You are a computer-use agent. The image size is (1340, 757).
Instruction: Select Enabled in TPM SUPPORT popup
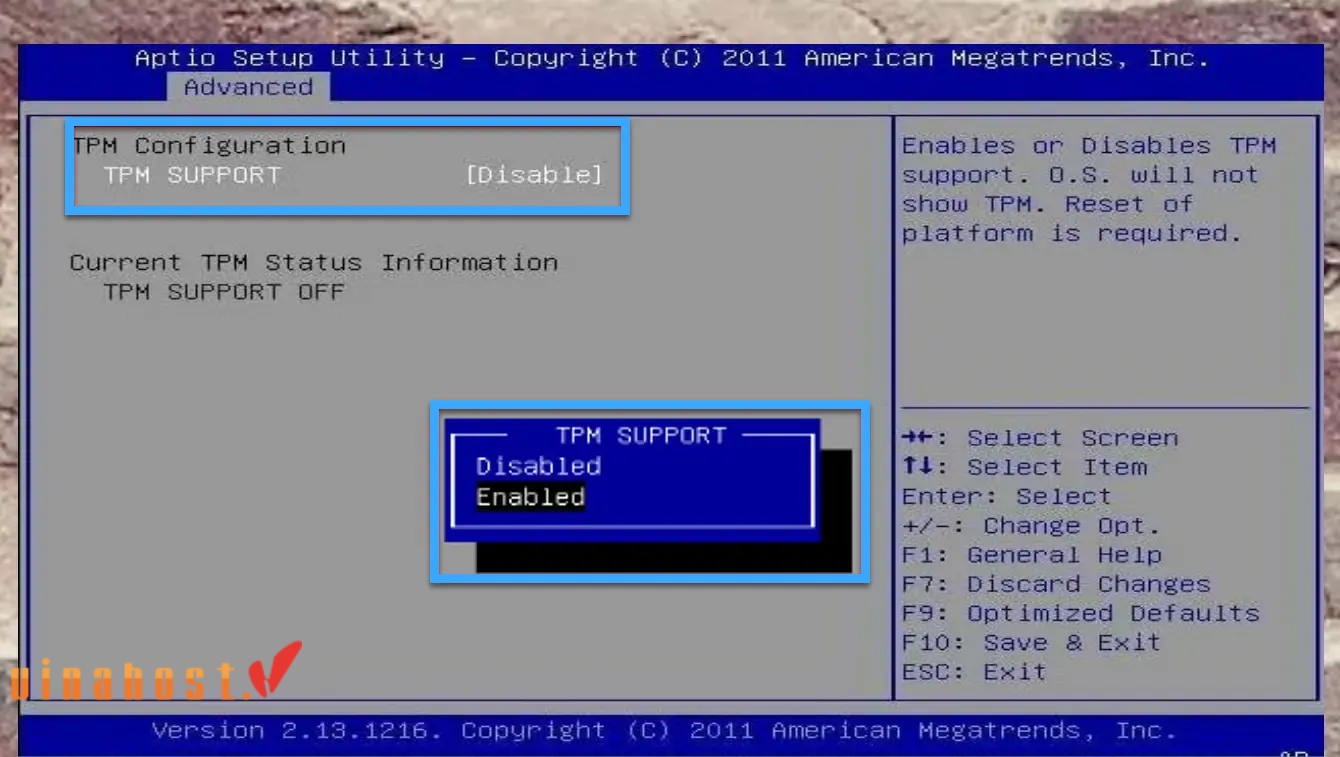[529, 496]
